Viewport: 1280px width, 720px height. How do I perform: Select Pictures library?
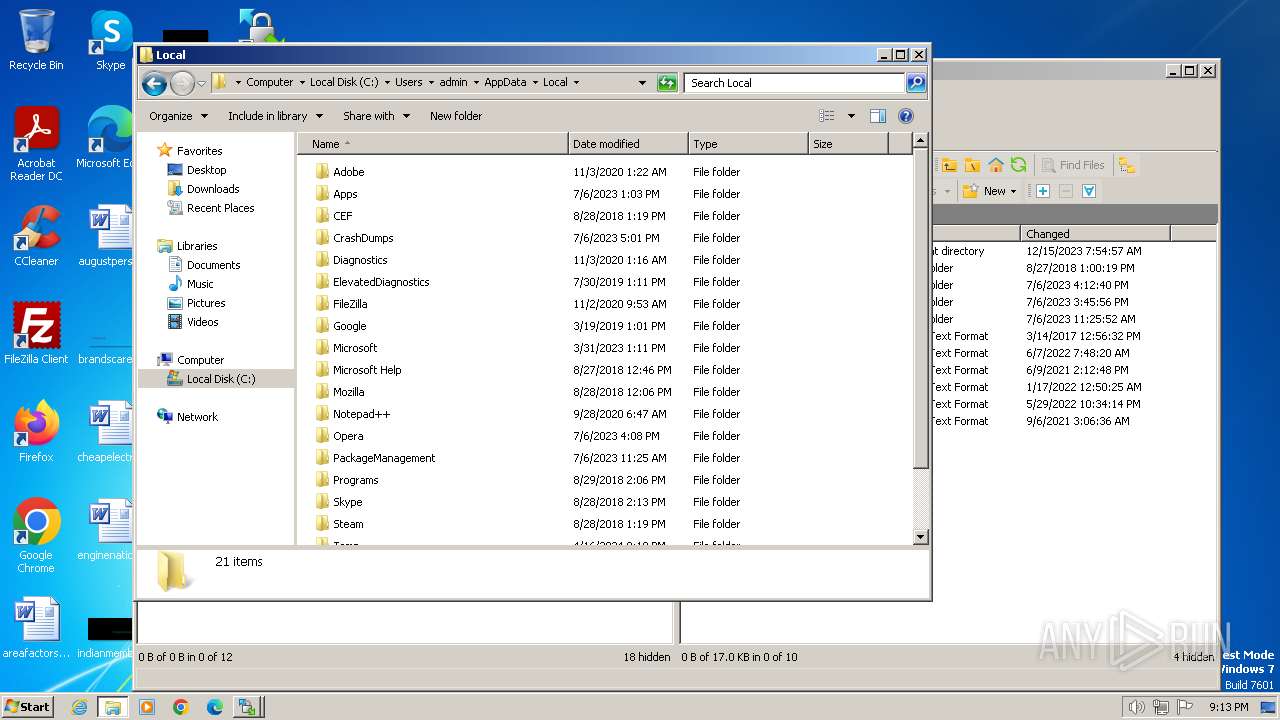point(206,303)
